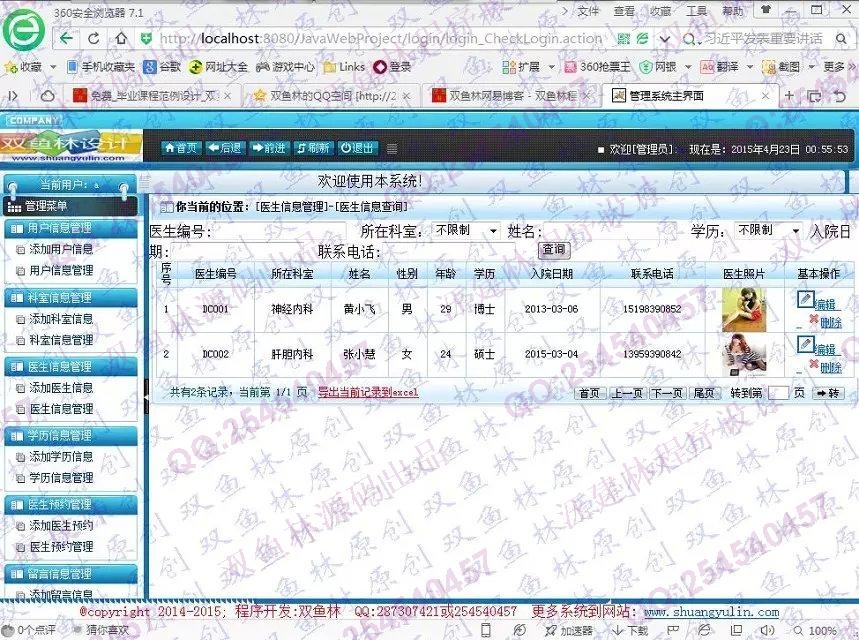Open 谷歌 bookmark
Viewport: 859px width, 640px height.
pyautogui.click(x=162, y=67)
